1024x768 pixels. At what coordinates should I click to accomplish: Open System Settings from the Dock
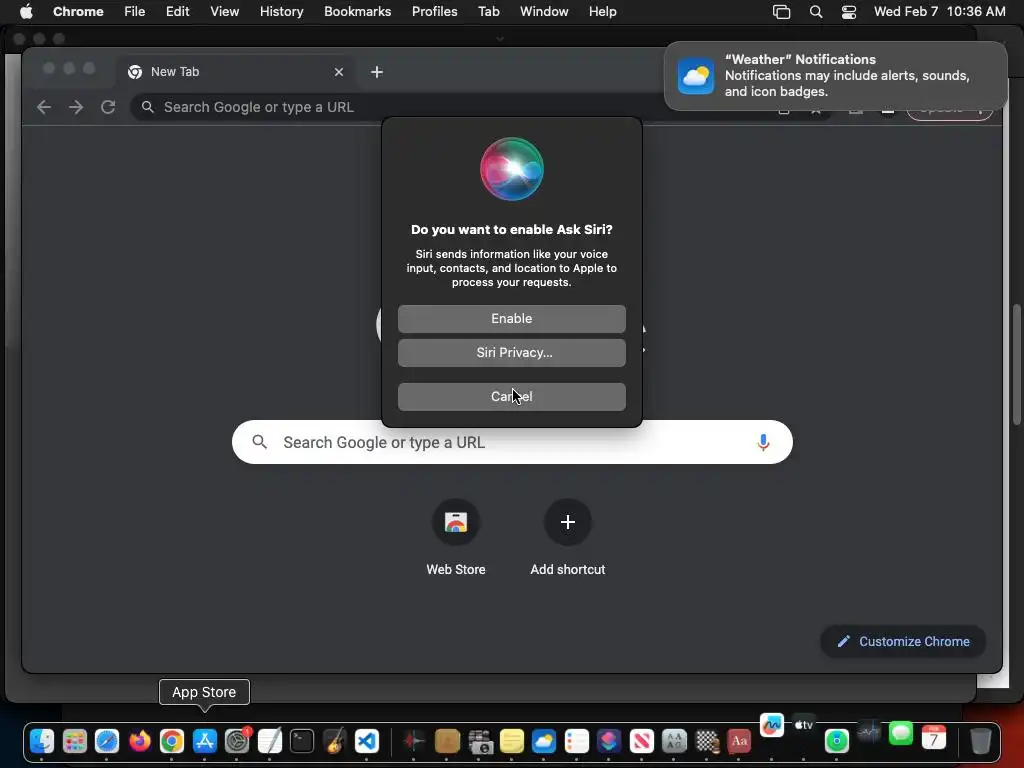coord(237,741)
